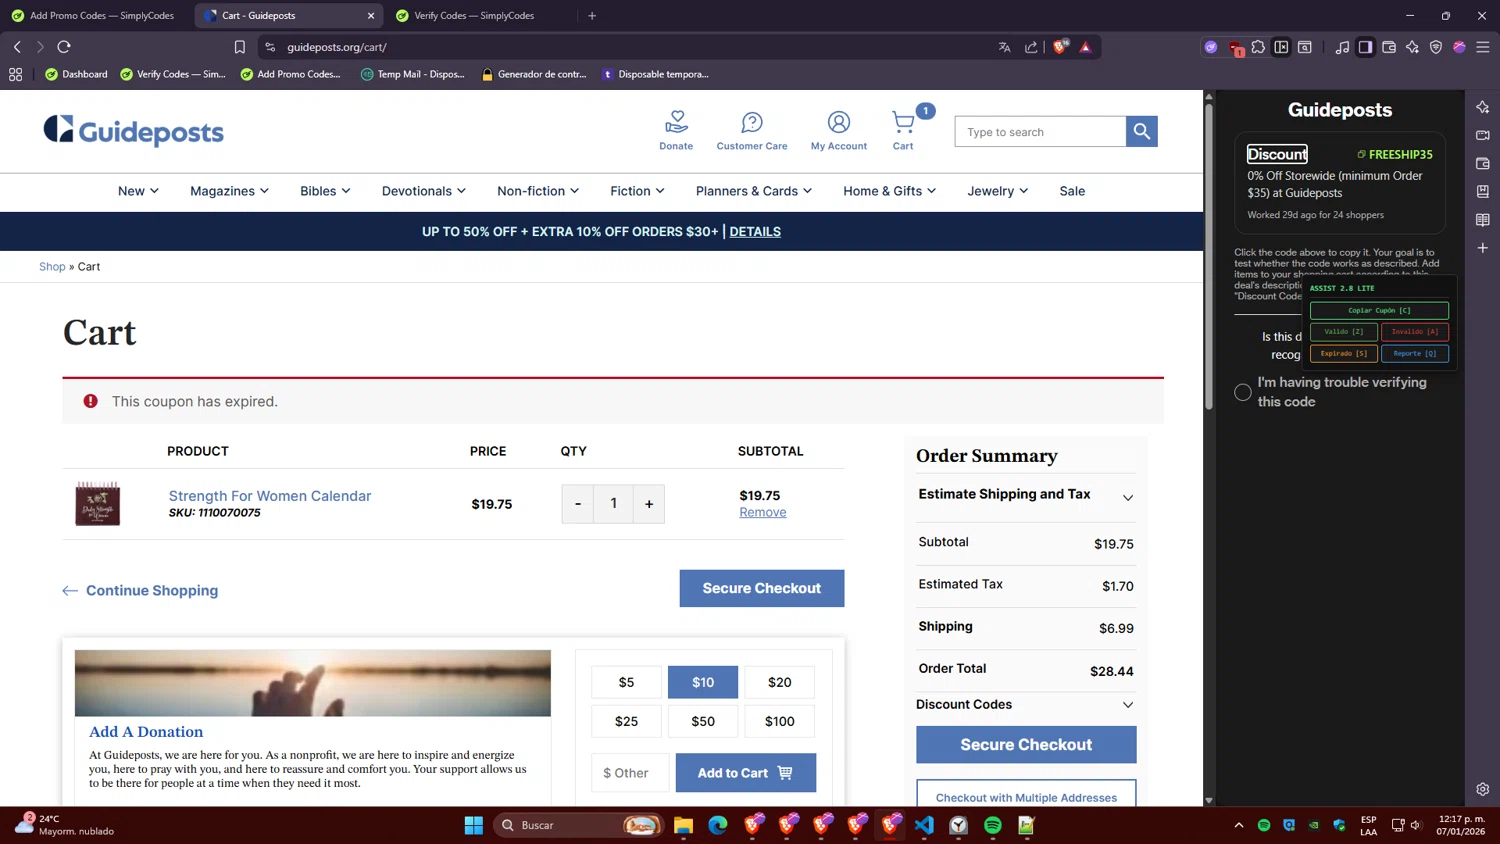Bookmark this page using bookmark icon
Viewport: 1500px width, 844px height.
coord(240,47)
